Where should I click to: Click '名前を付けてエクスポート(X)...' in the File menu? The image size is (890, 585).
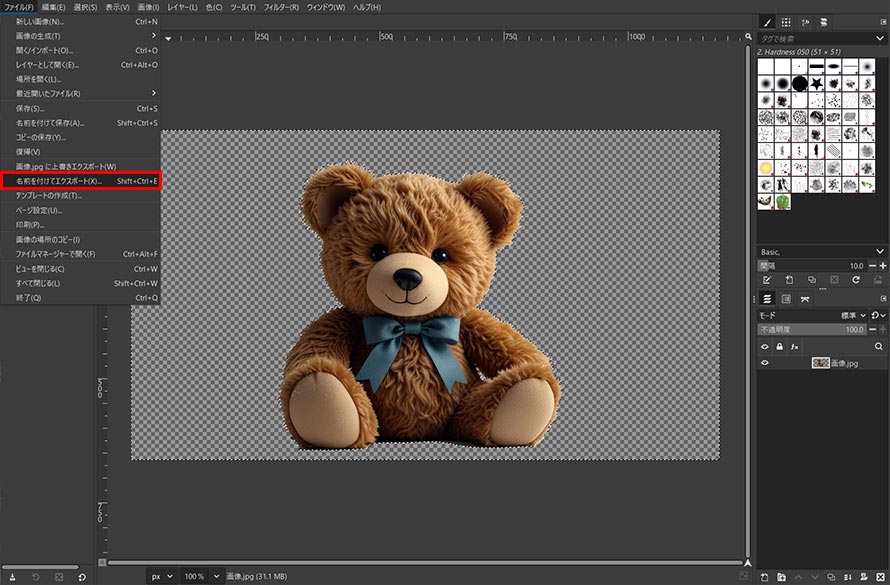coord(60,181)
